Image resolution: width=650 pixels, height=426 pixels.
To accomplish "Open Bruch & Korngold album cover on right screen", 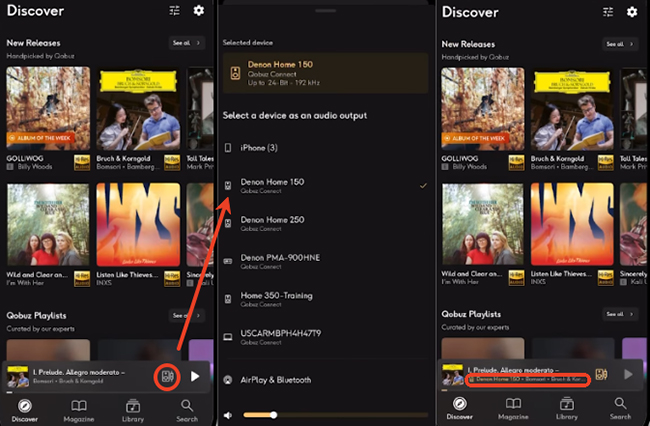I will pos(572,109).
